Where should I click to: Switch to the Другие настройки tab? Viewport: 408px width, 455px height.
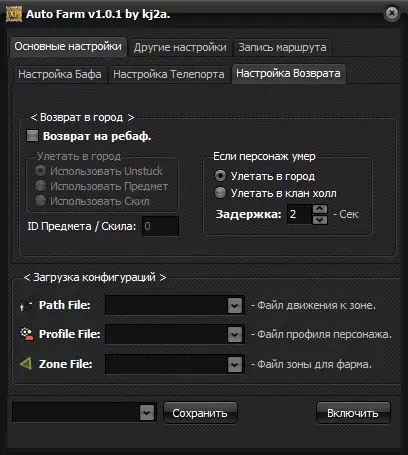pos(180,47)
